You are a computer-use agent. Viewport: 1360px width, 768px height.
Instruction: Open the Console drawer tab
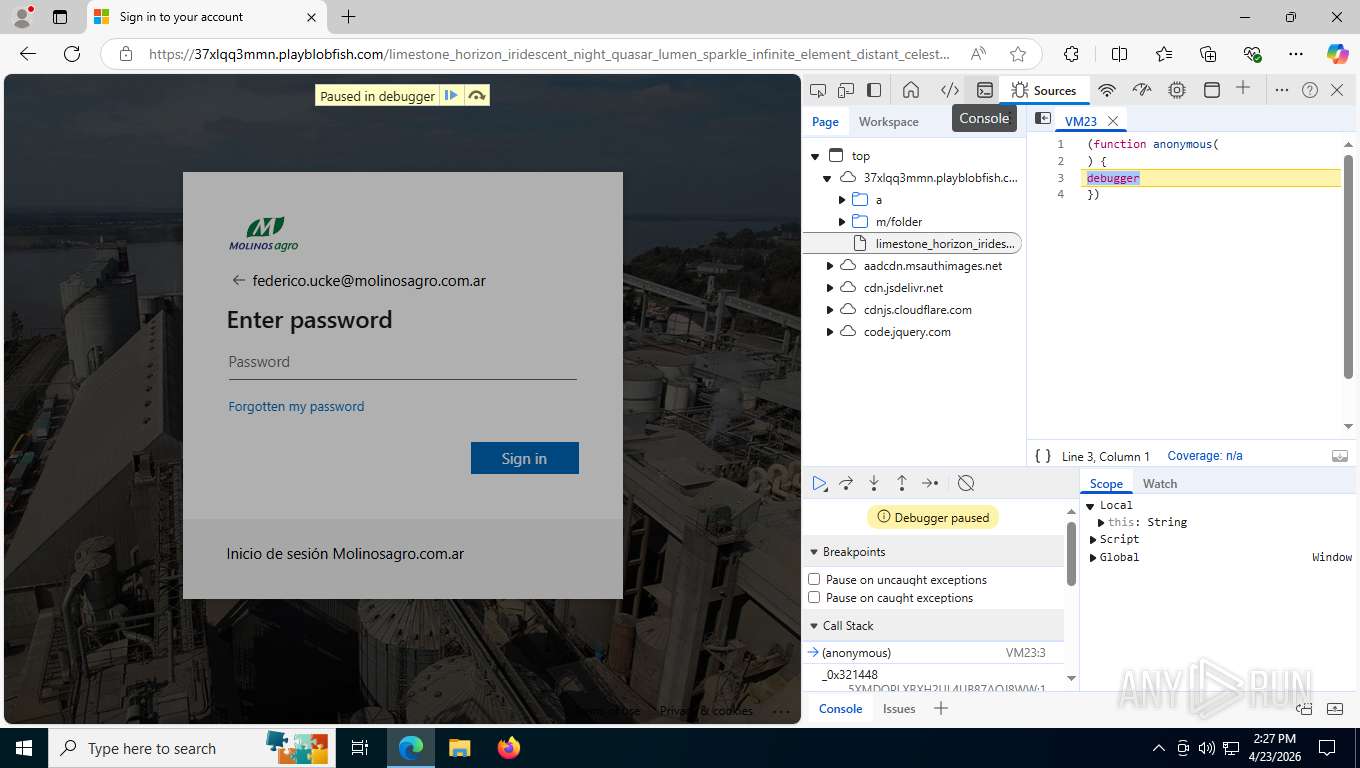point(840,708)
